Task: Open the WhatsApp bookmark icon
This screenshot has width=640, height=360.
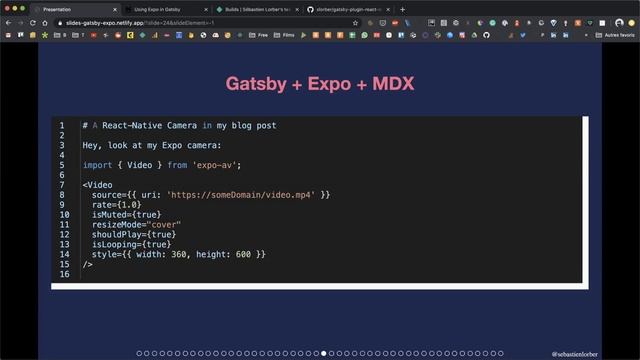Action: (364, 36)
